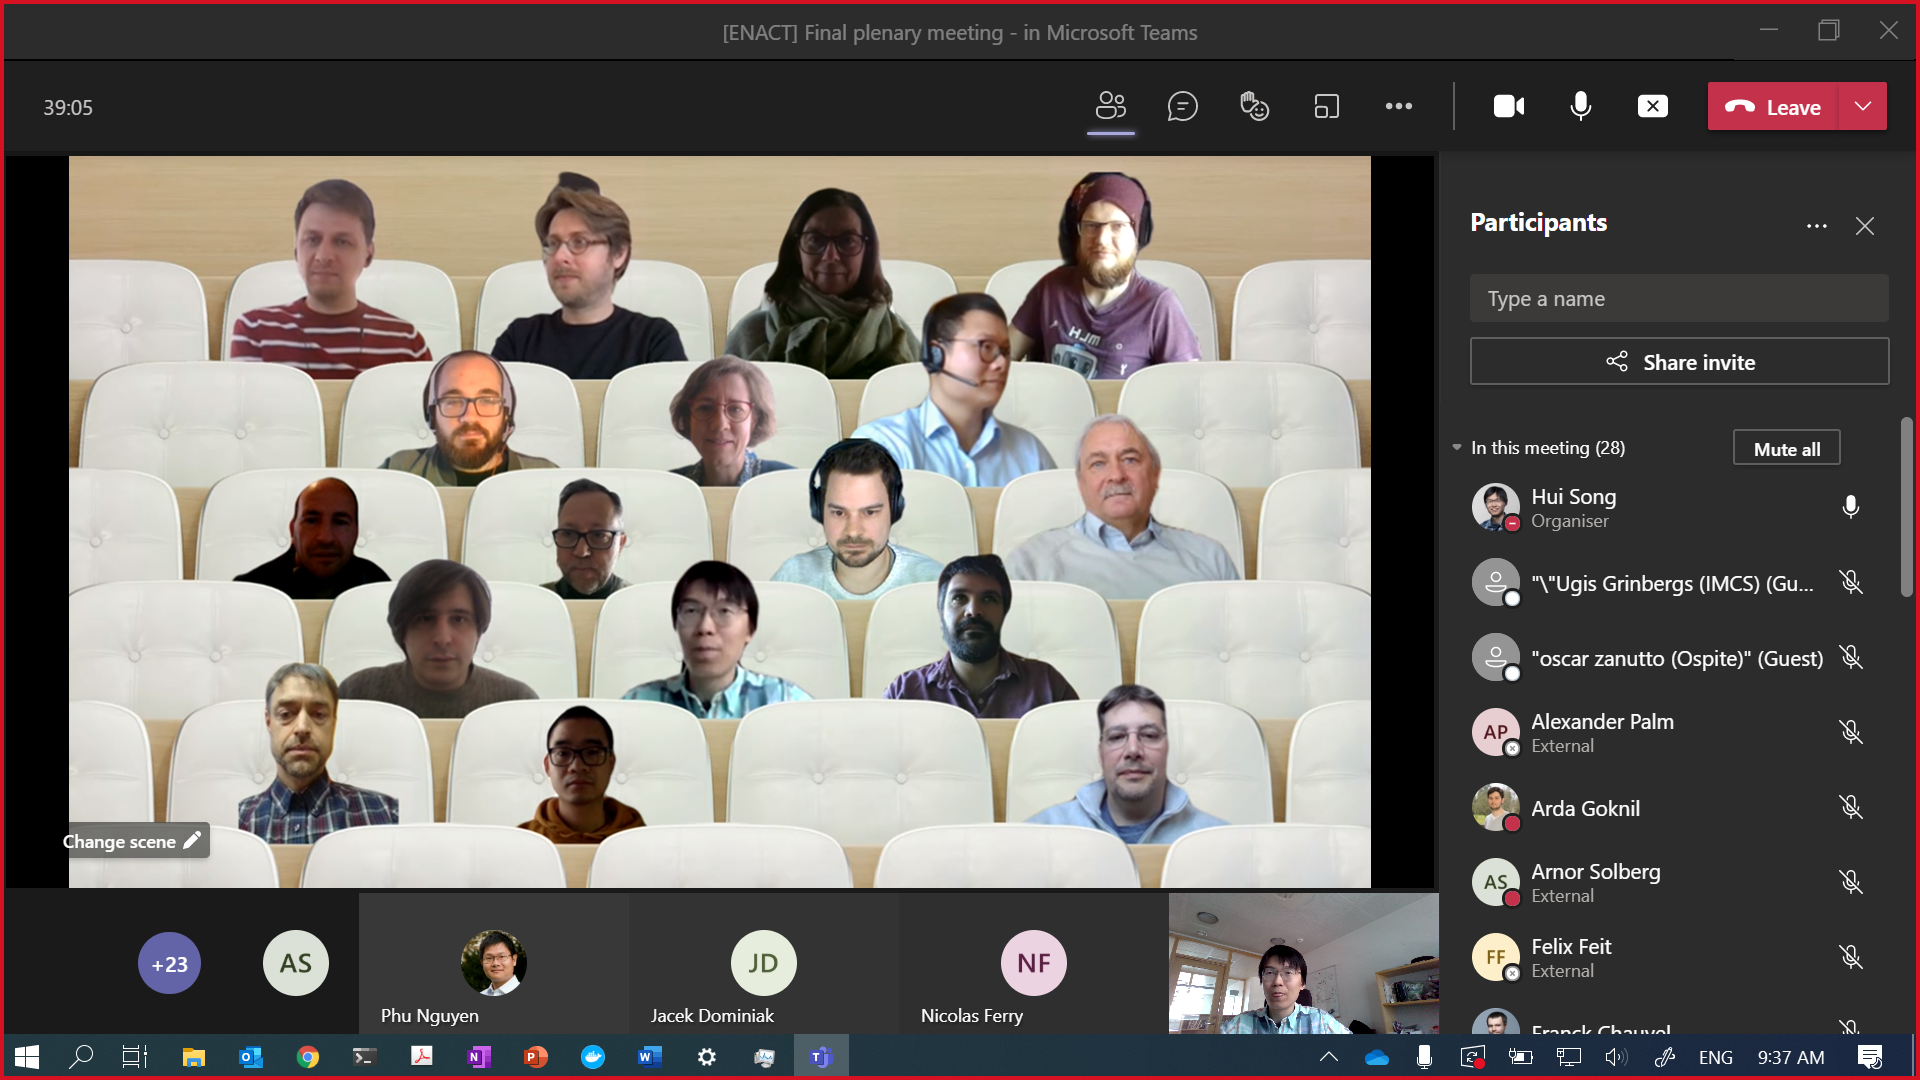Show hidden system tray icons chevron
The image size is (1920, 1080).
[1328, 1057]
